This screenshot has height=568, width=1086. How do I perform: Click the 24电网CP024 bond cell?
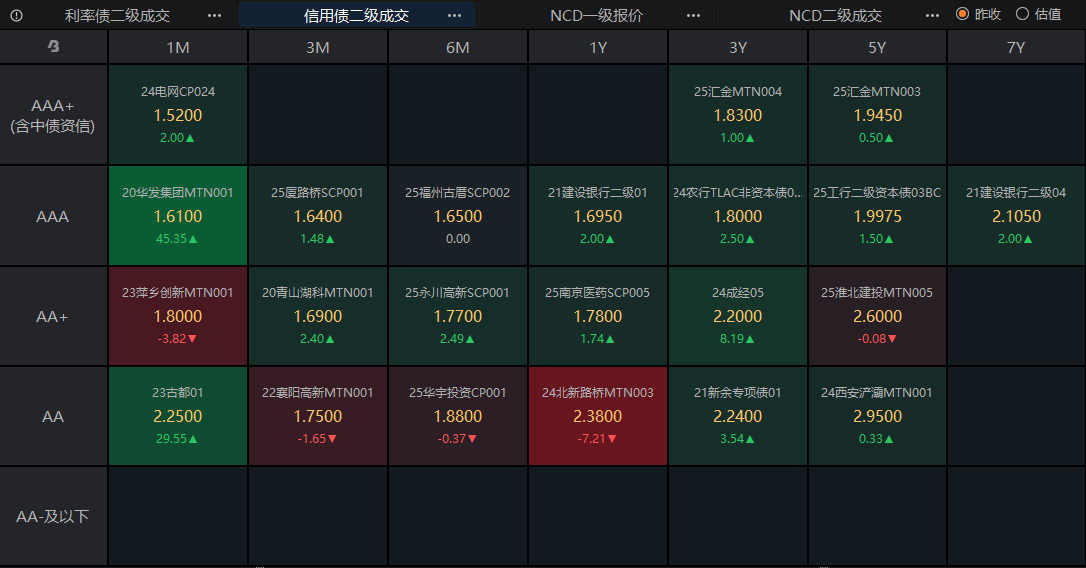point(178,114)
